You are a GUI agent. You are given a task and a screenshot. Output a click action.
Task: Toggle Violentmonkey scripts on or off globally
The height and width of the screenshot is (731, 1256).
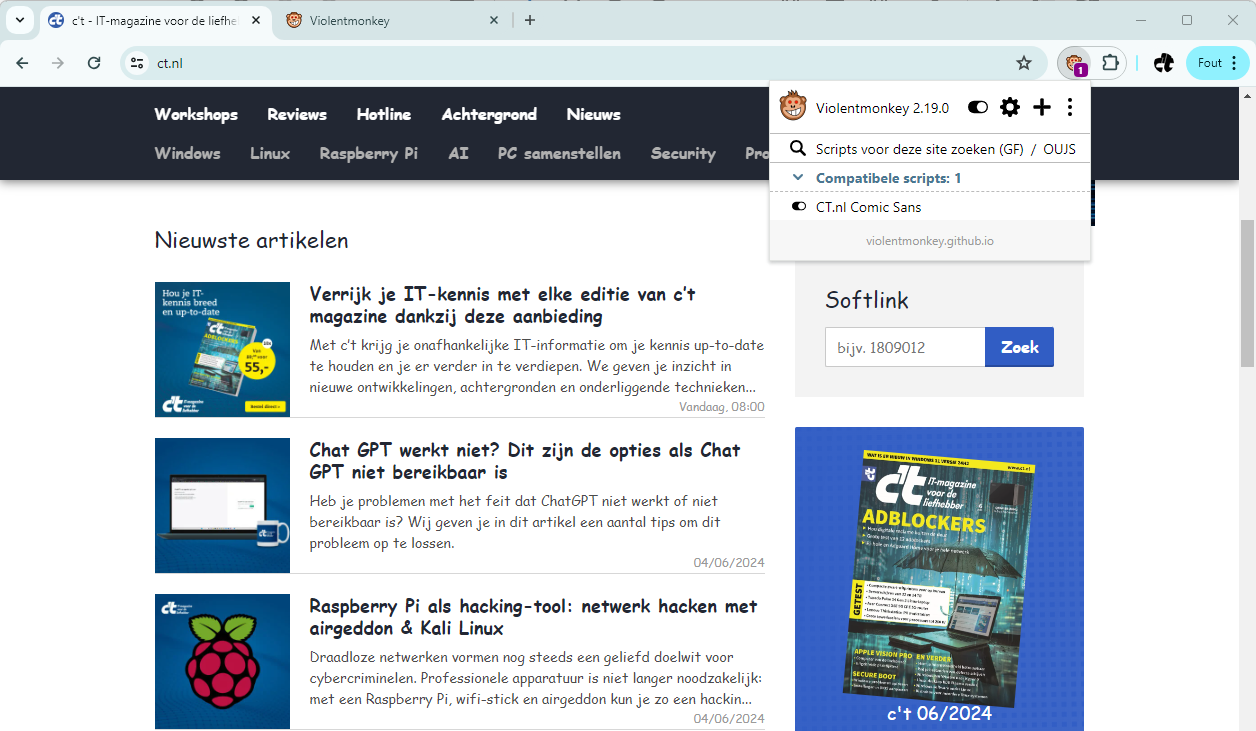click(978, 107)
